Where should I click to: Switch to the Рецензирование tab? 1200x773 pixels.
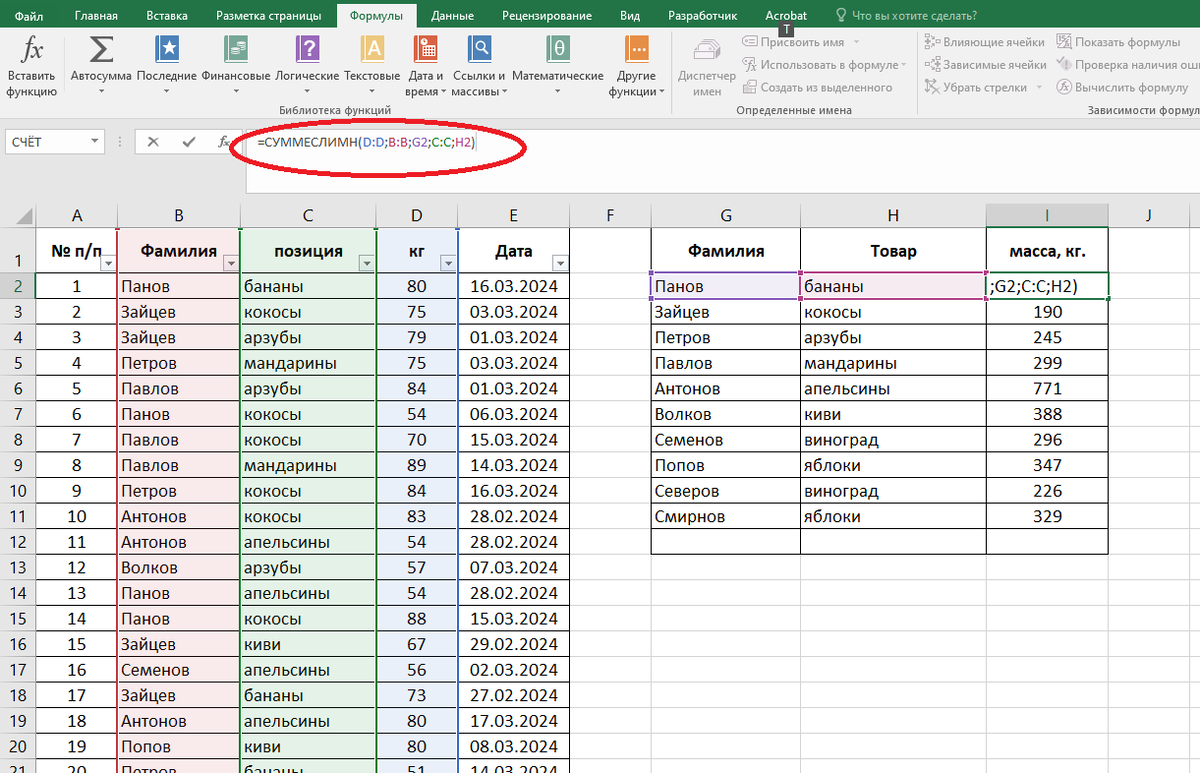click(x=546, y=16)
